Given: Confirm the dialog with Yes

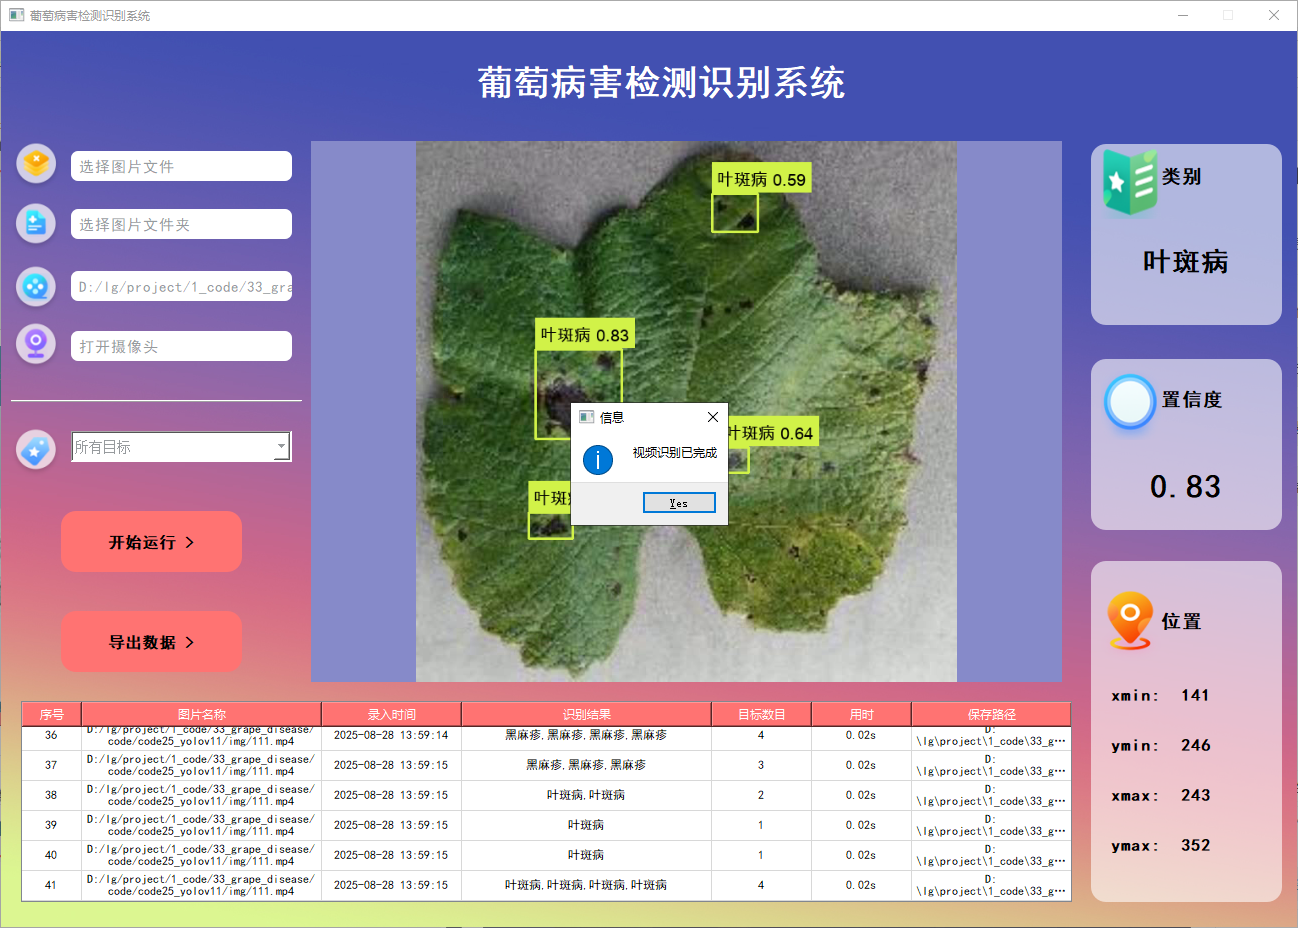Looking at the screenshot, I should point(679,503).
